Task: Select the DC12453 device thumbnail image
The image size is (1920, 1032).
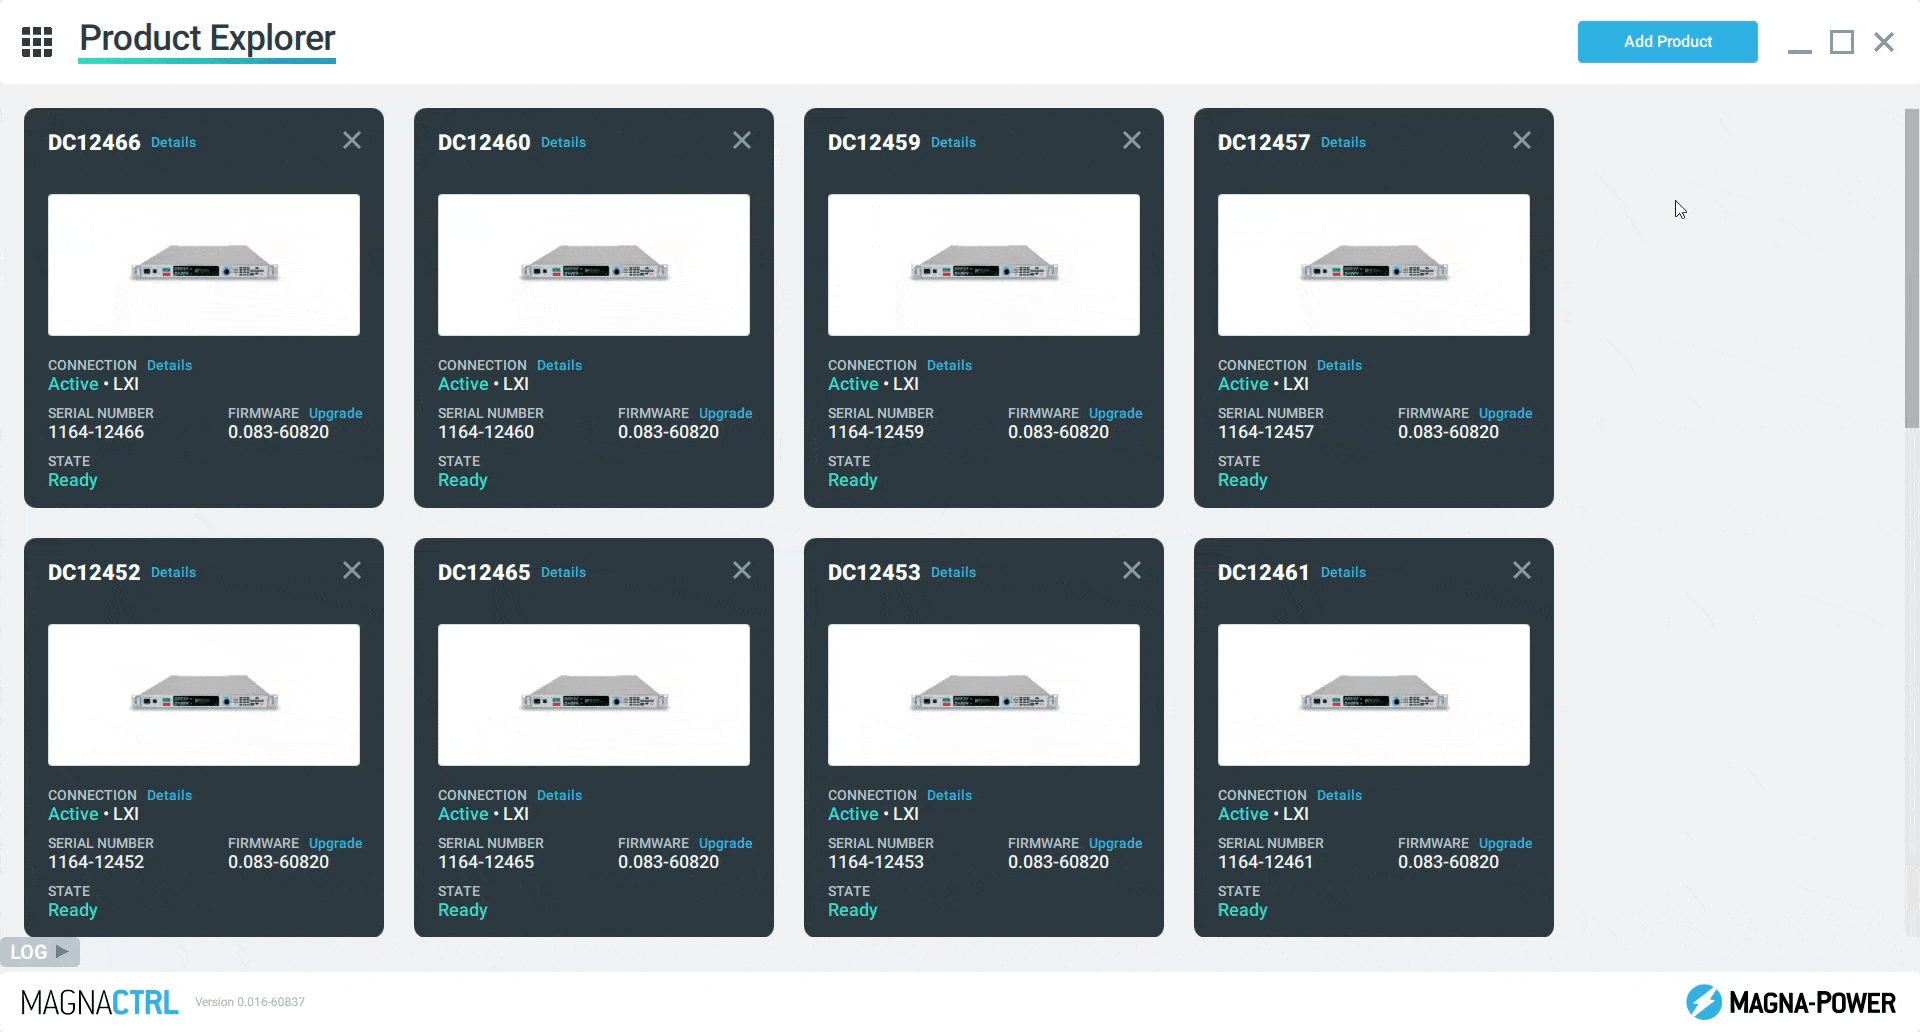Action: tap(984, 695)
